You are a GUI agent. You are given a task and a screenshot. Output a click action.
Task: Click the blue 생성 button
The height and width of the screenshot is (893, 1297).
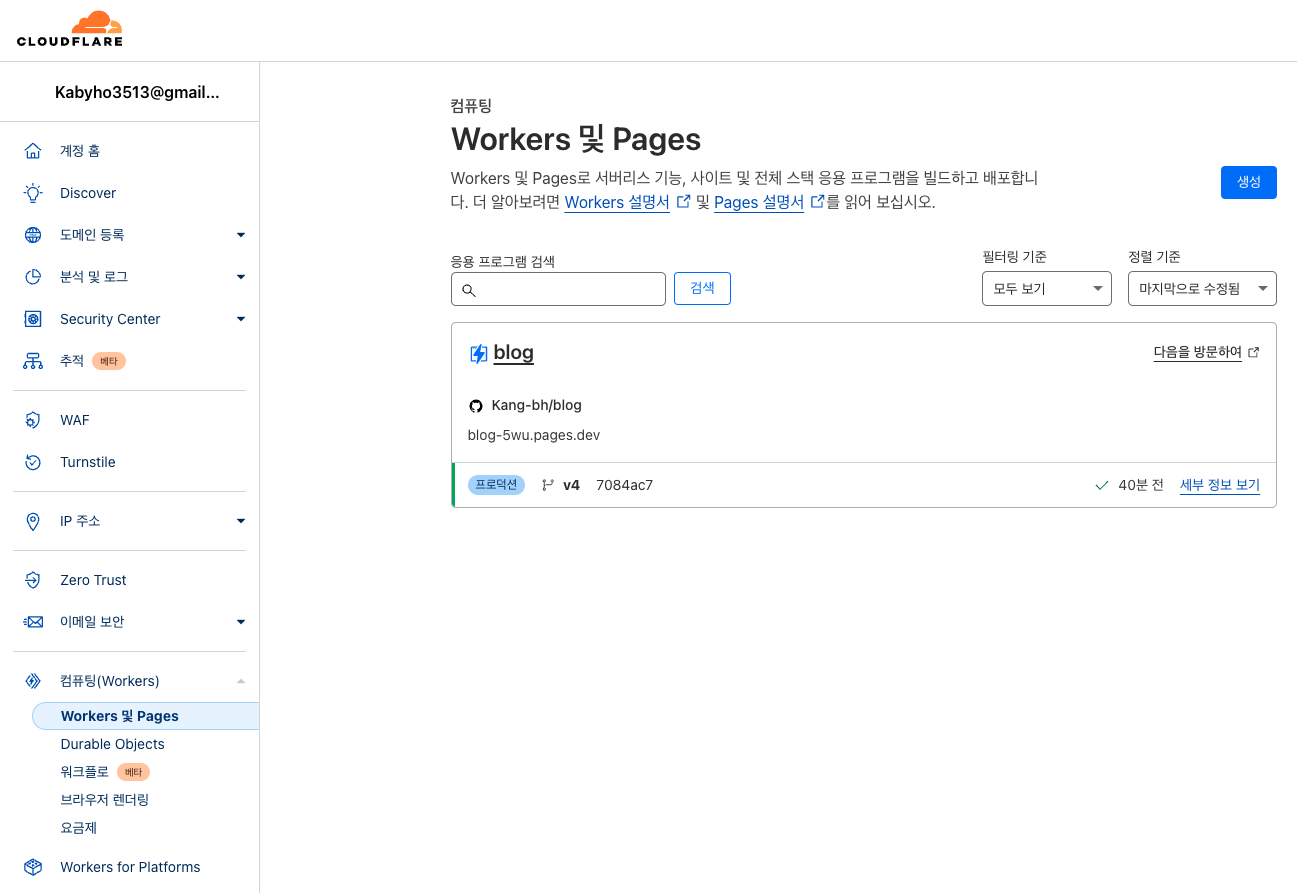[1248, 182]
